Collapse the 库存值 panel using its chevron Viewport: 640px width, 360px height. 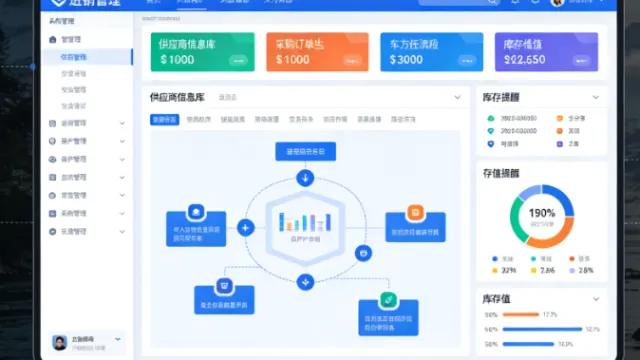596,299
